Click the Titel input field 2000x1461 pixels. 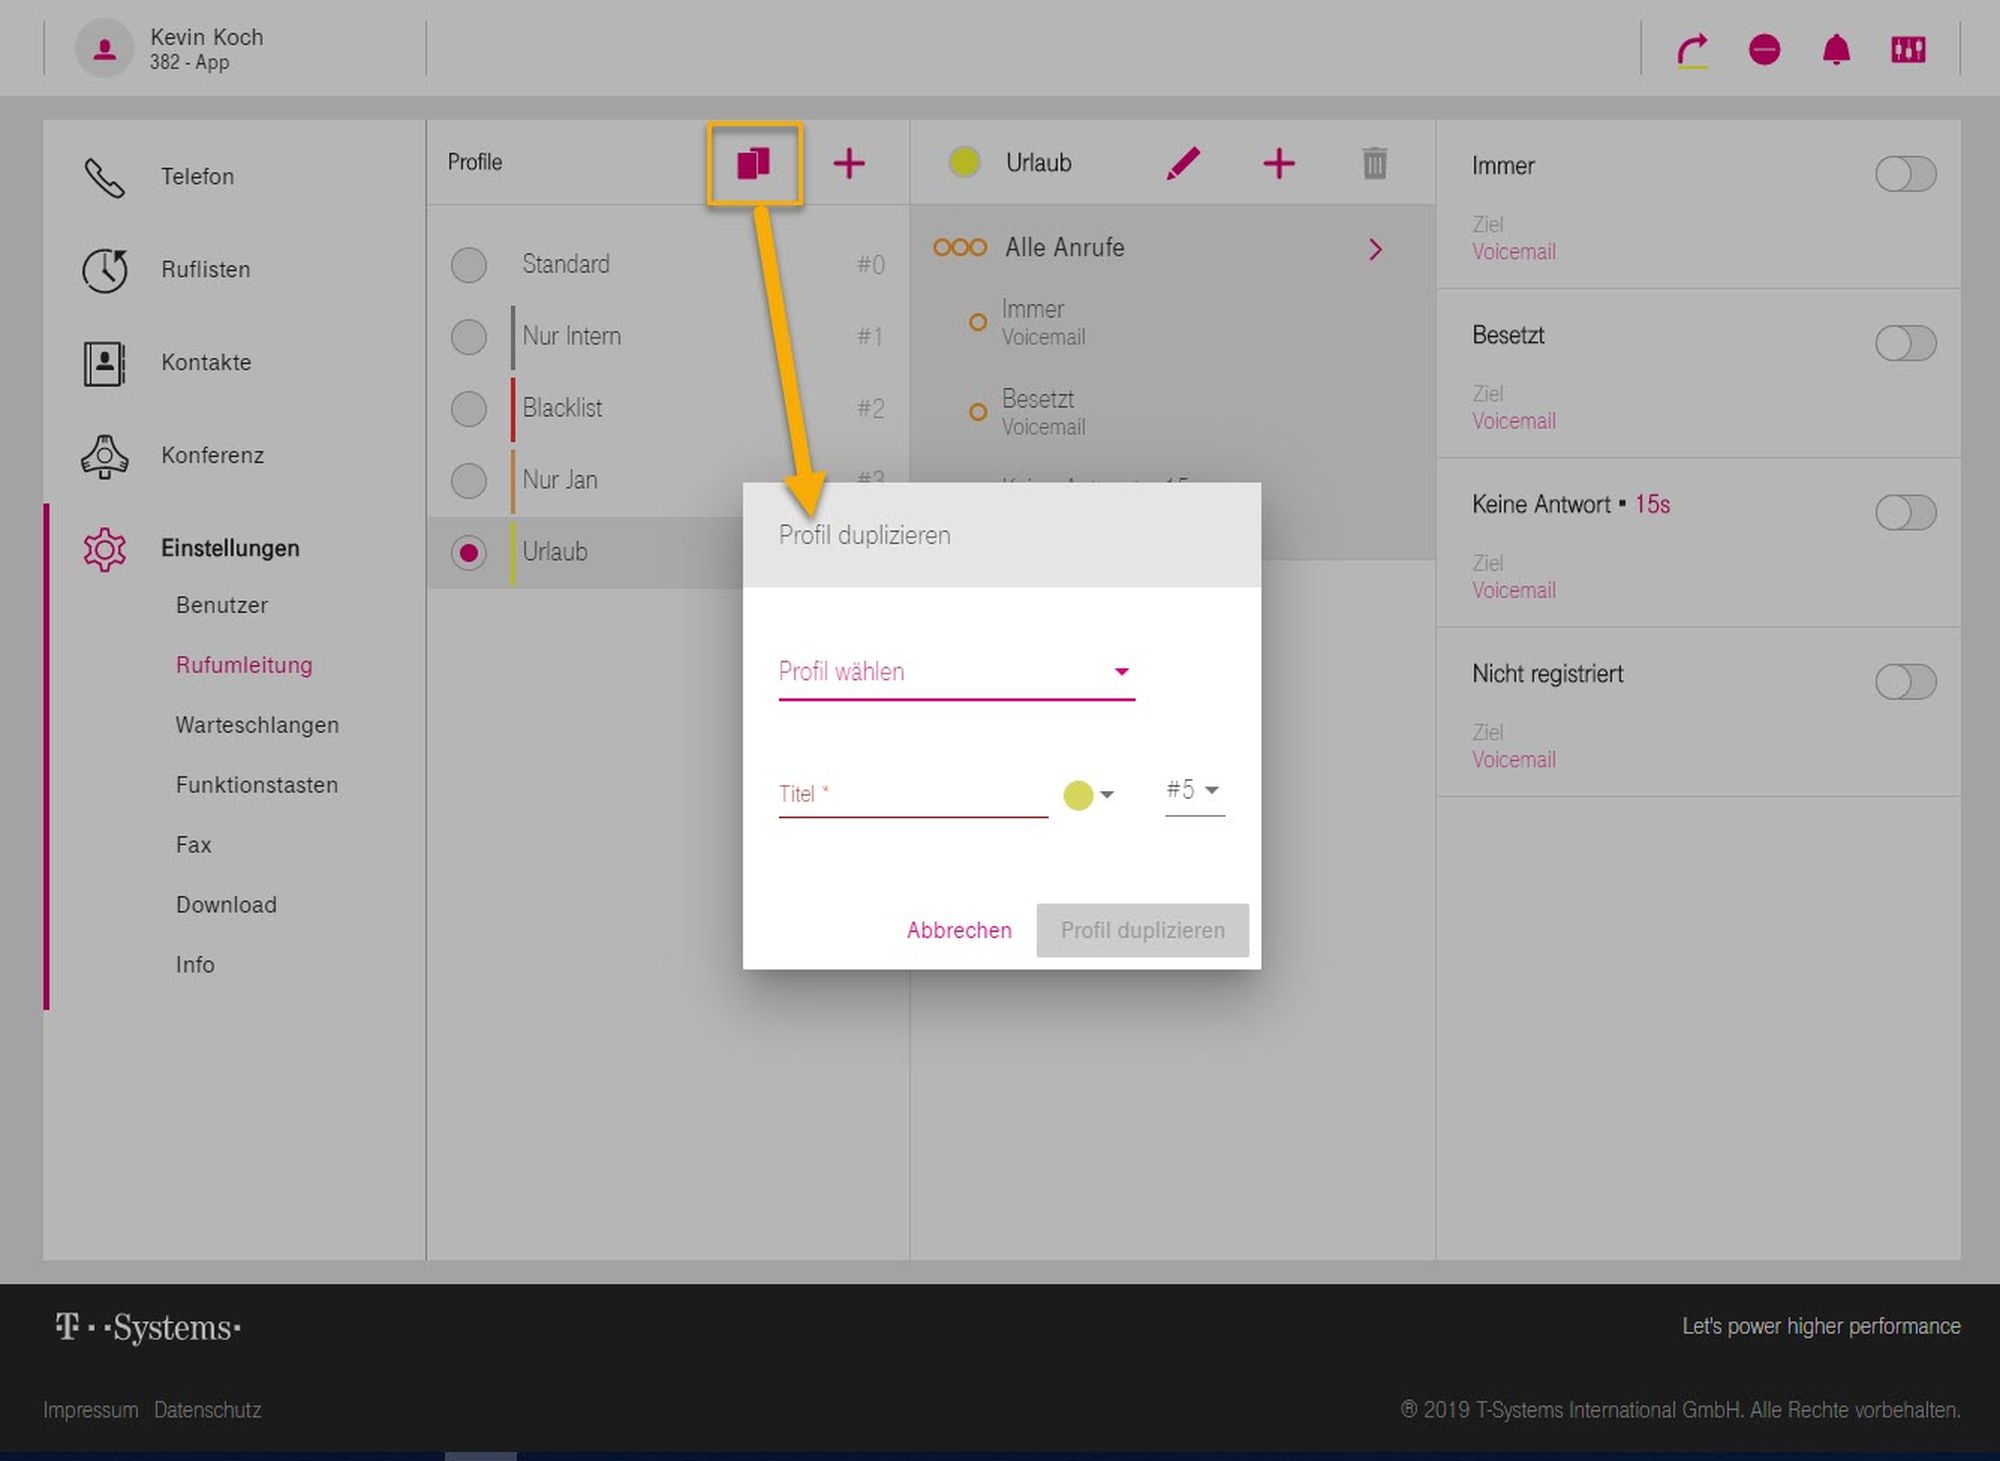pos(912,795)
